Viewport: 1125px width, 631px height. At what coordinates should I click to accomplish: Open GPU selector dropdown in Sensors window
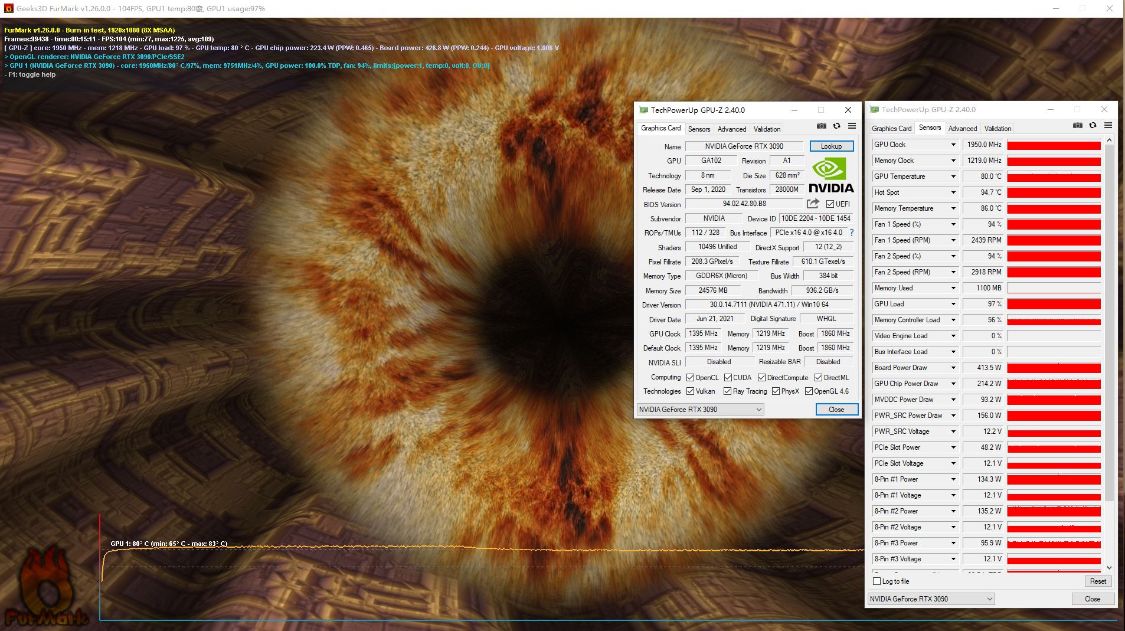931,599
